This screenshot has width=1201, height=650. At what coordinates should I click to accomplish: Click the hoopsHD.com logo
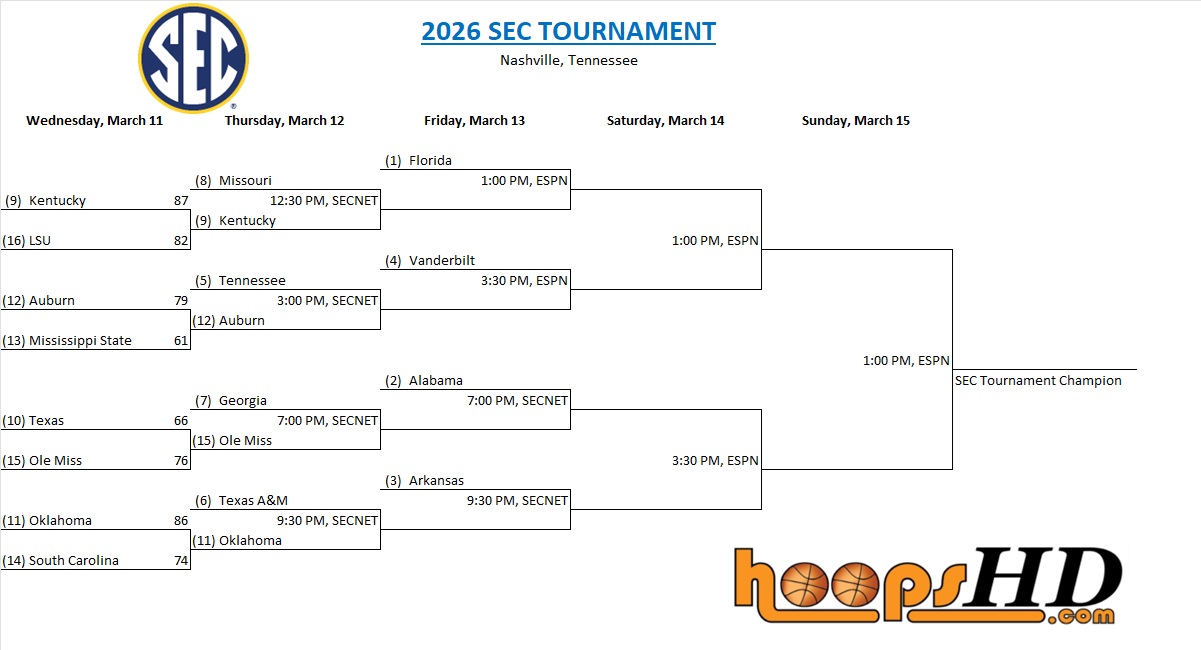click(926, 587)
